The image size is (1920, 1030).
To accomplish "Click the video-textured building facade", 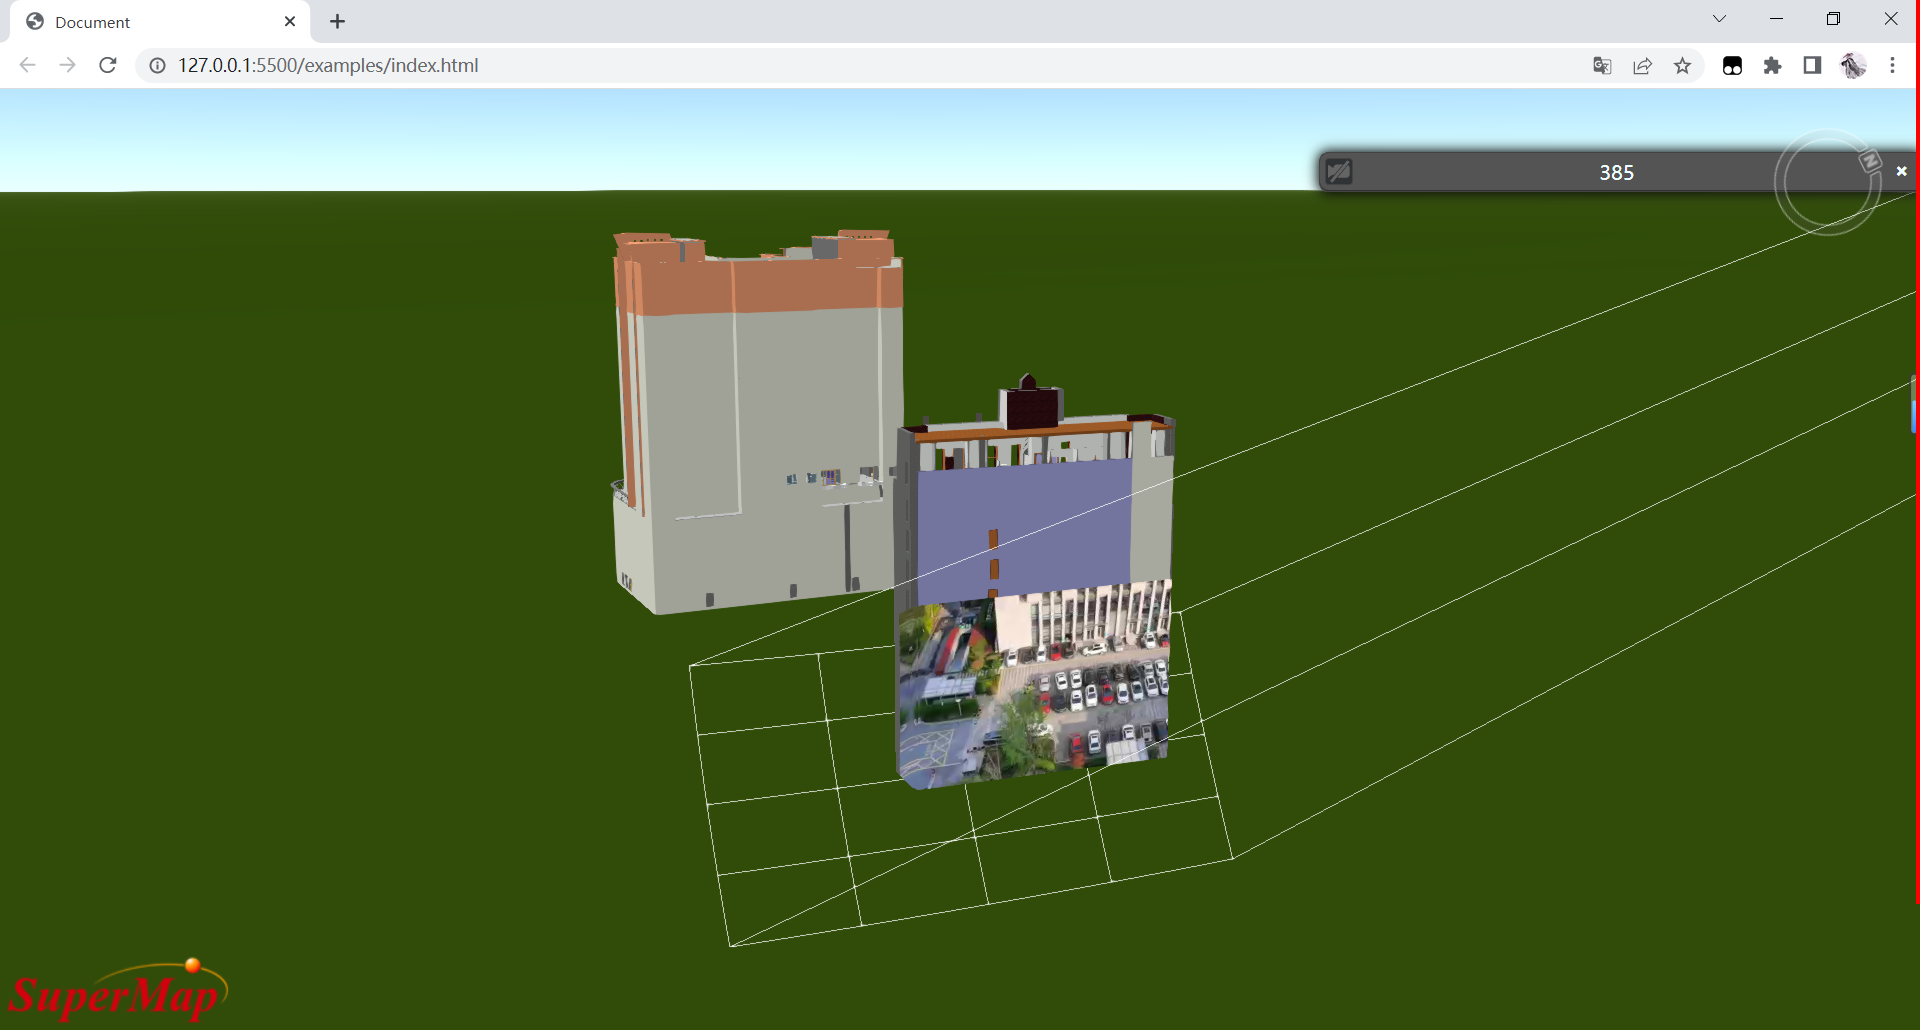I will click(1033, 686).
